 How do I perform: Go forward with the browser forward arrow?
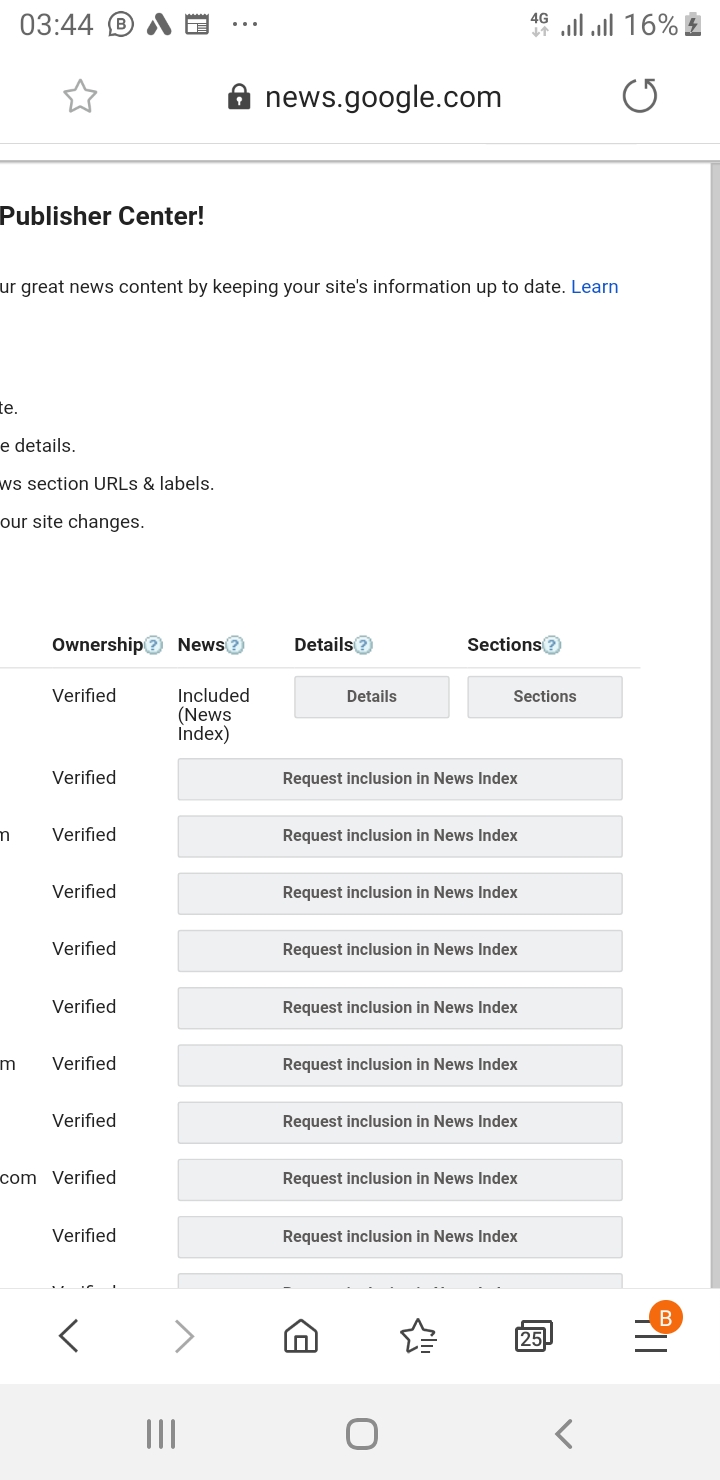[x=184, y=1335]
